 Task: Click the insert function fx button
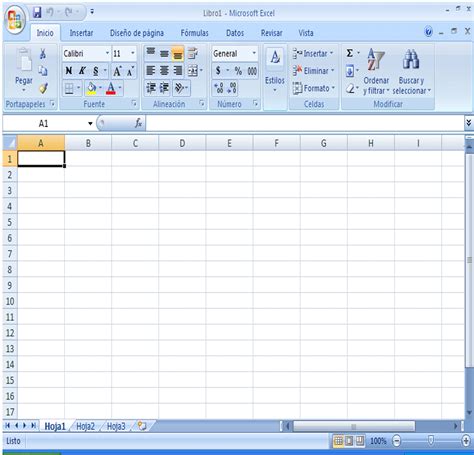click(138, 123)
